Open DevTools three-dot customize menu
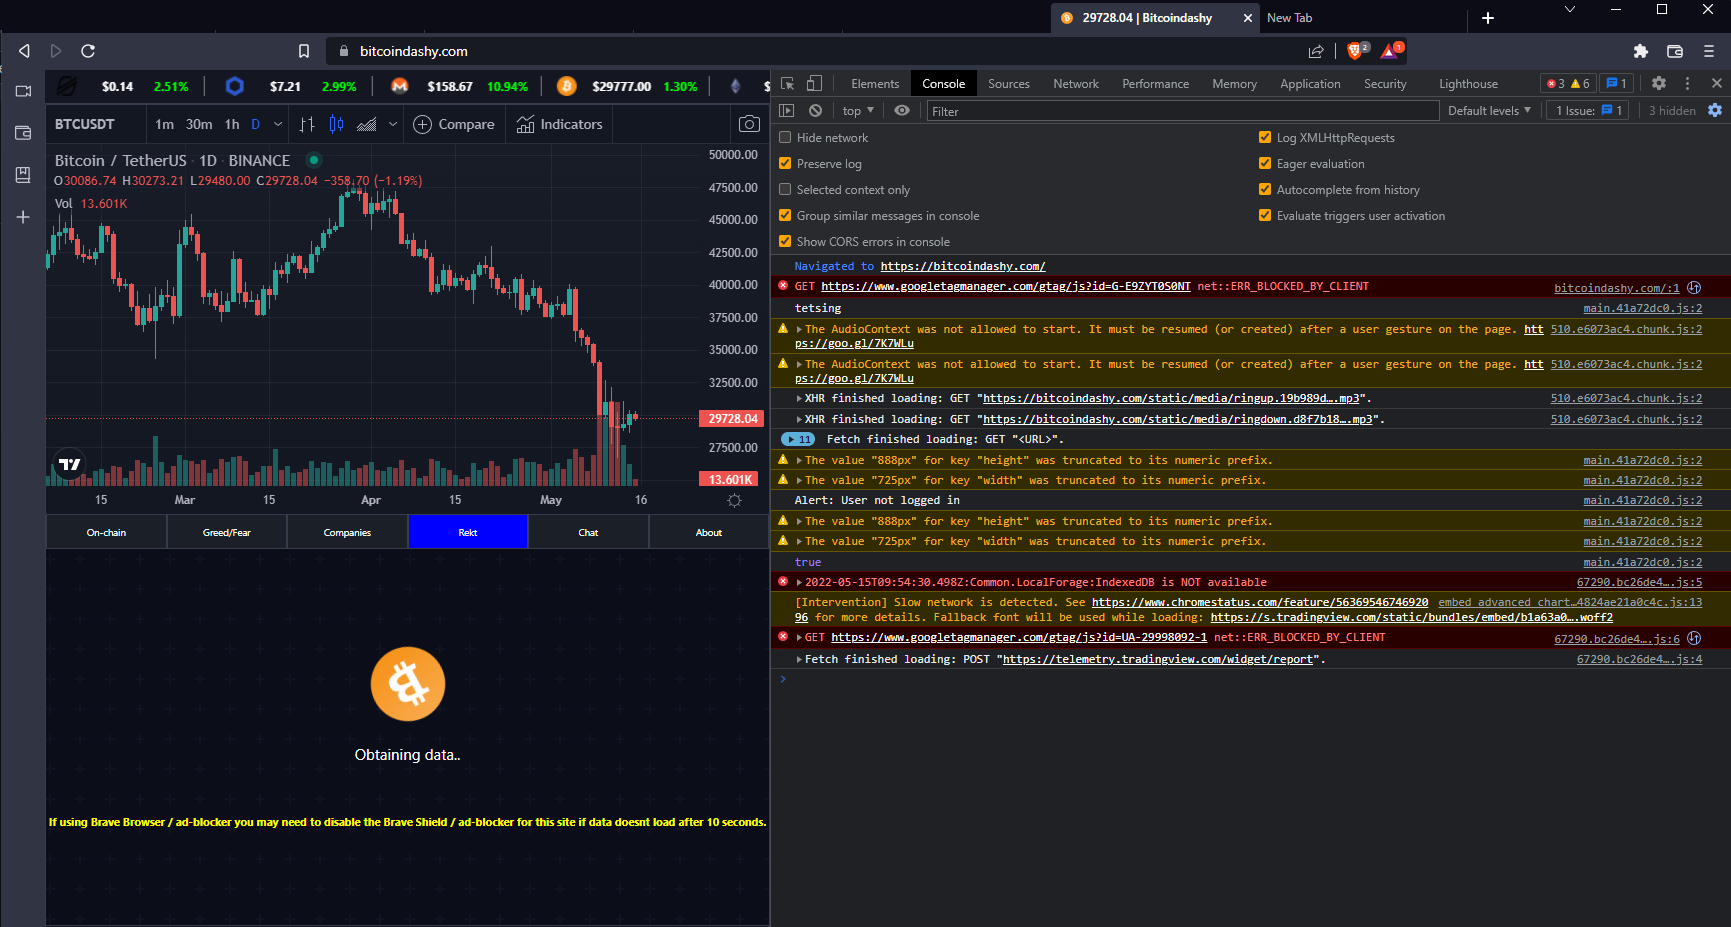Screen dimensions: 1731x927 (1687, 84)
